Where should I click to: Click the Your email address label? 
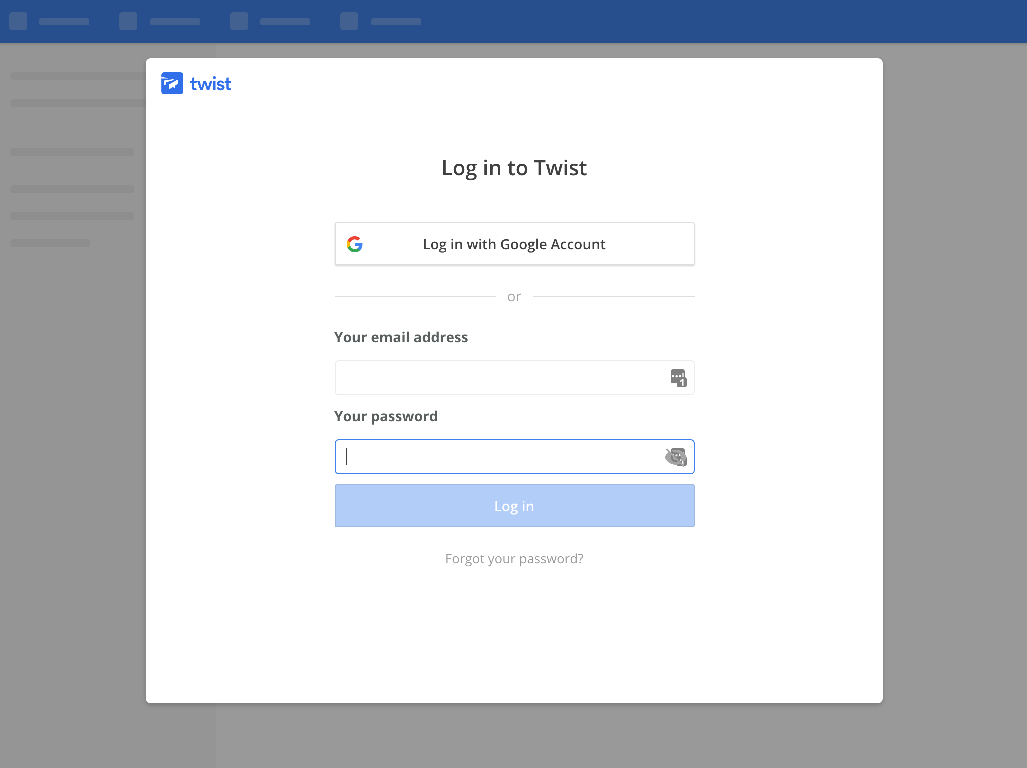tap(401, 337)
